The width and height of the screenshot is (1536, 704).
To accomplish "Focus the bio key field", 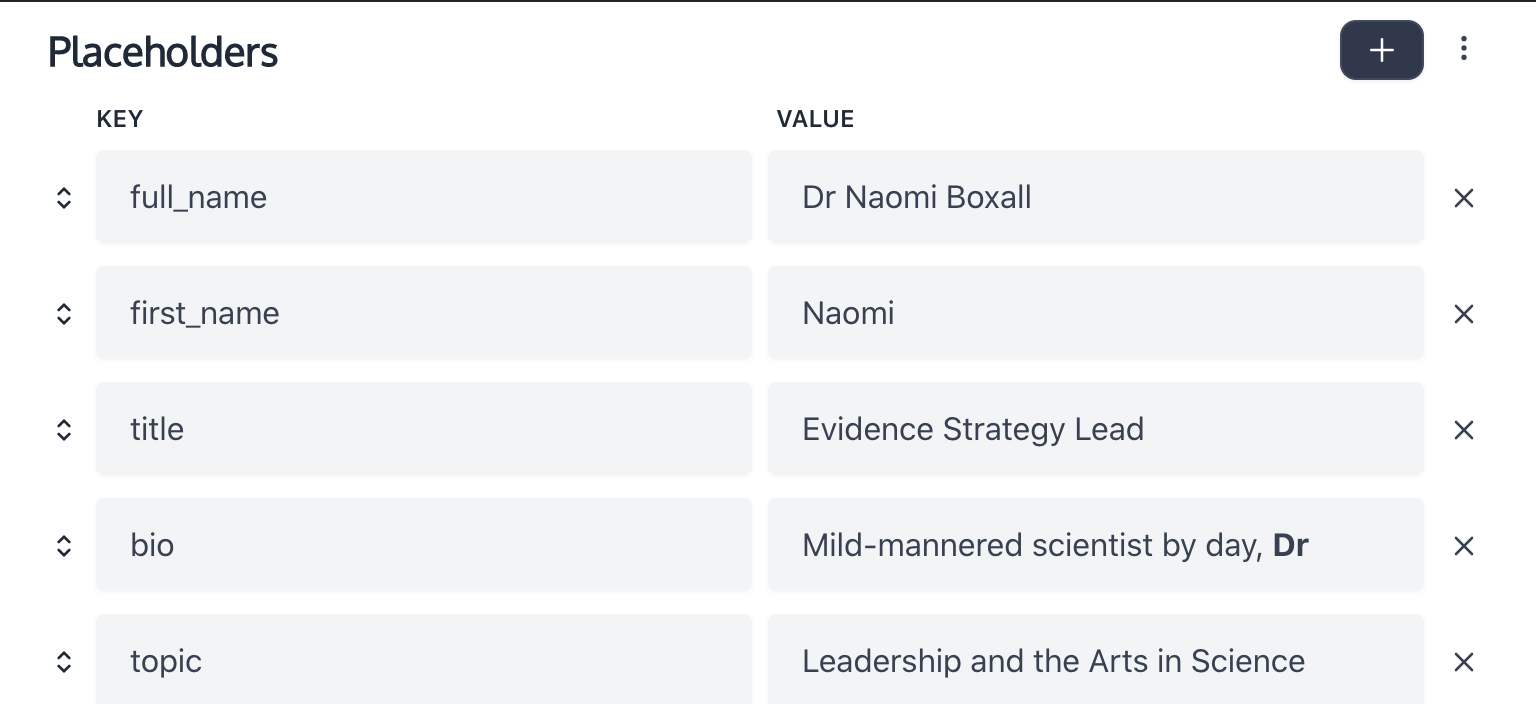I will tap(423, 545).
